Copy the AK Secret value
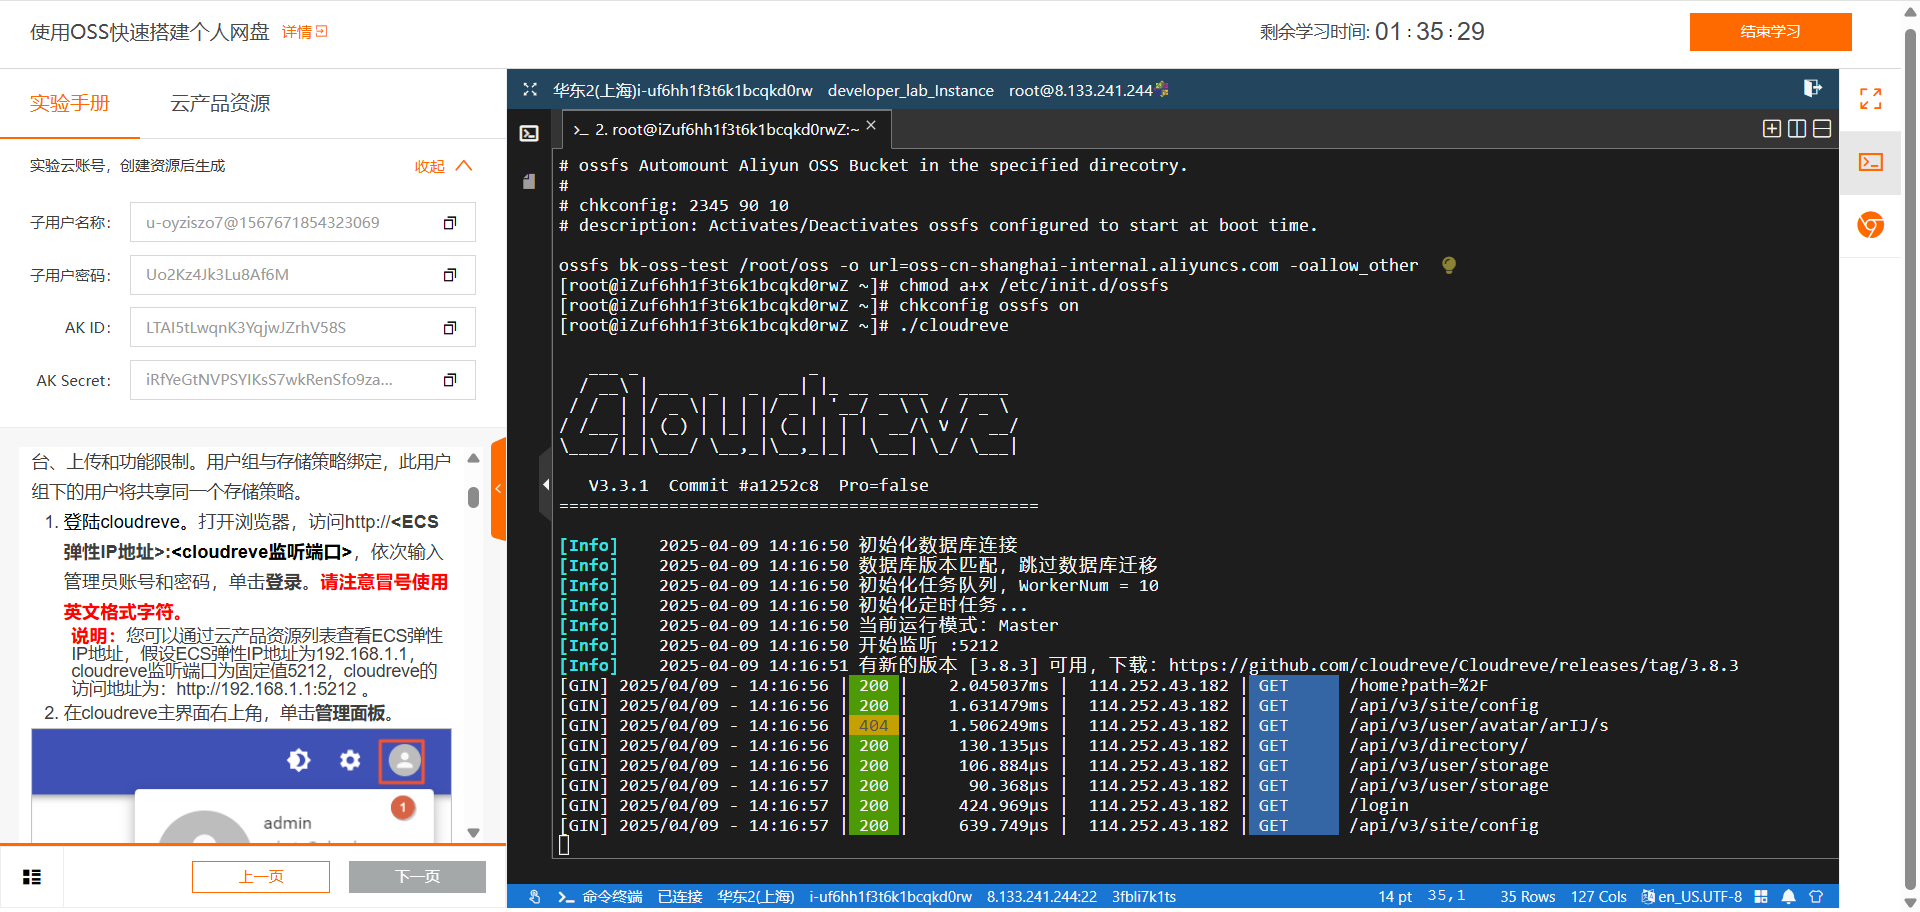Screen dimensions: 1920x912 [x=450, y=380]
